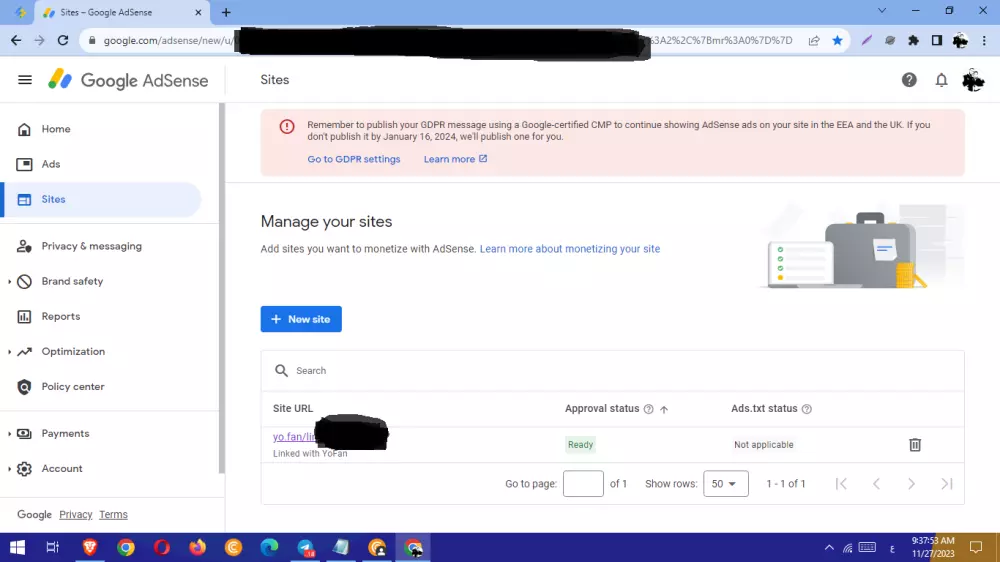Click the Brand safety blocked-circle icon

24,281
